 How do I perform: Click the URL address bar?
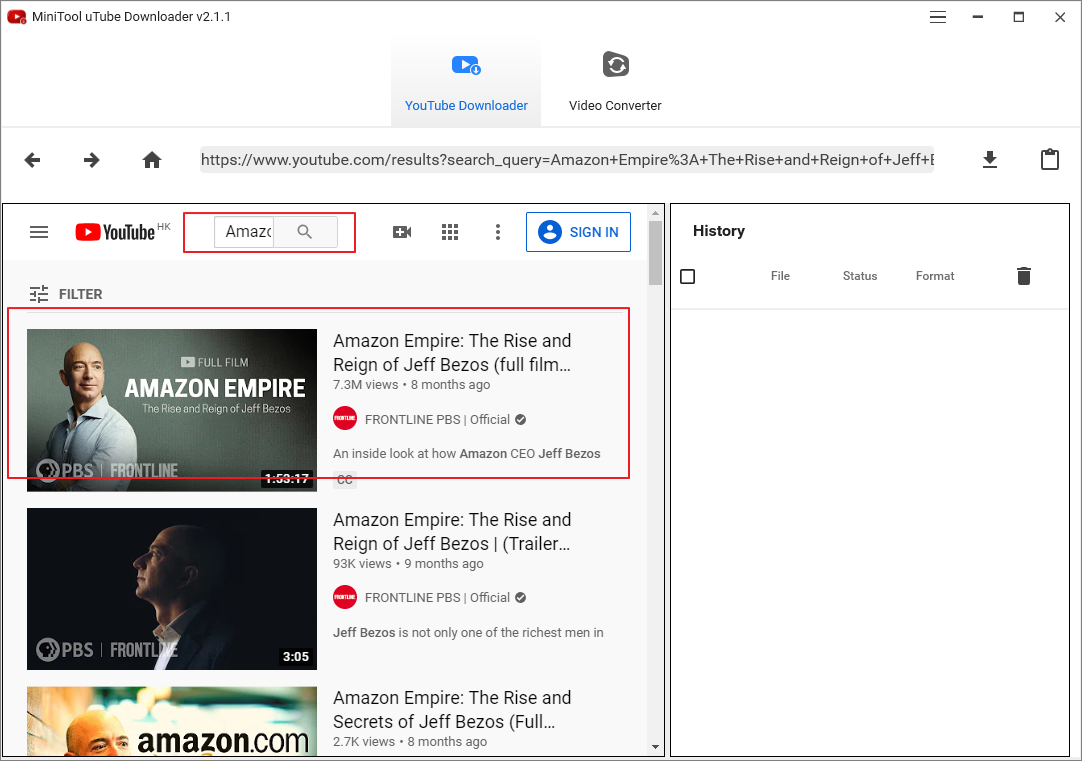tap(567, 159)
